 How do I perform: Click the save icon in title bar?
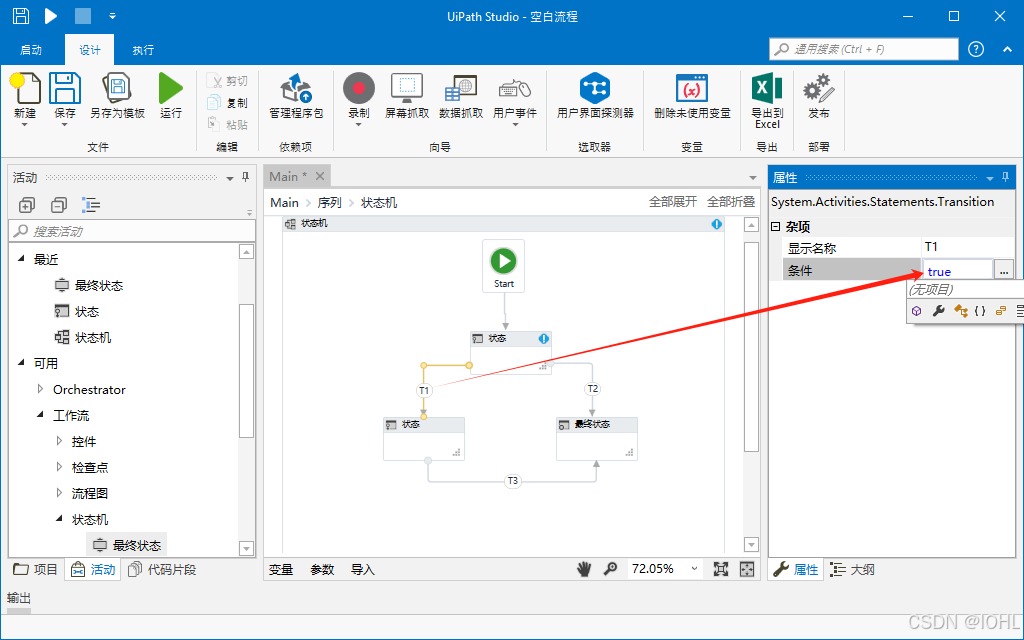click(x=21, y=16)
